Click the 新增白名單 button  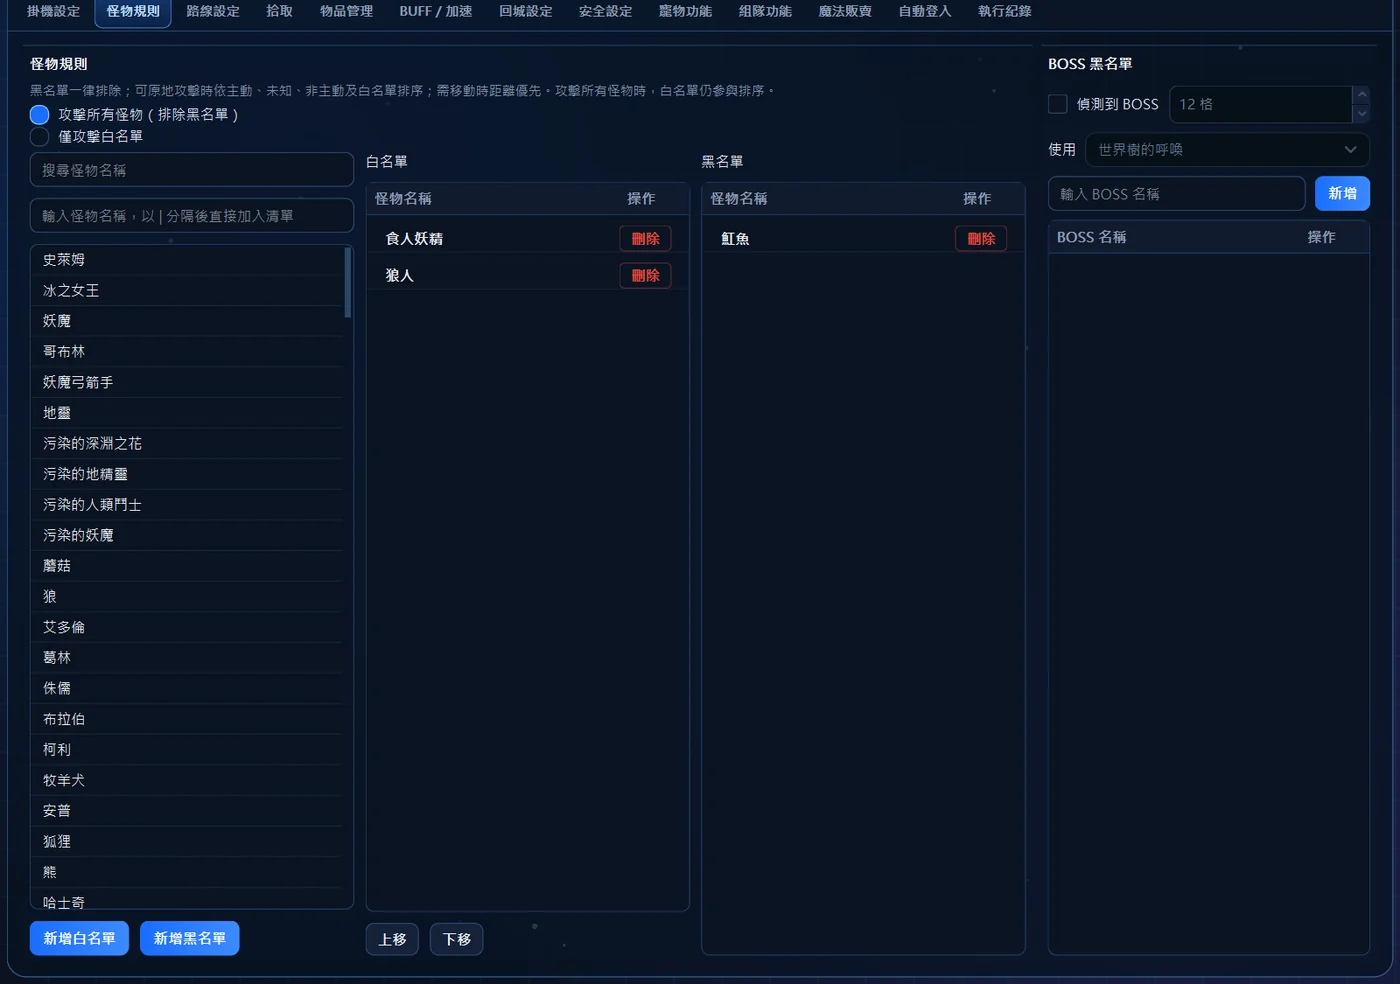coord(80,939)
